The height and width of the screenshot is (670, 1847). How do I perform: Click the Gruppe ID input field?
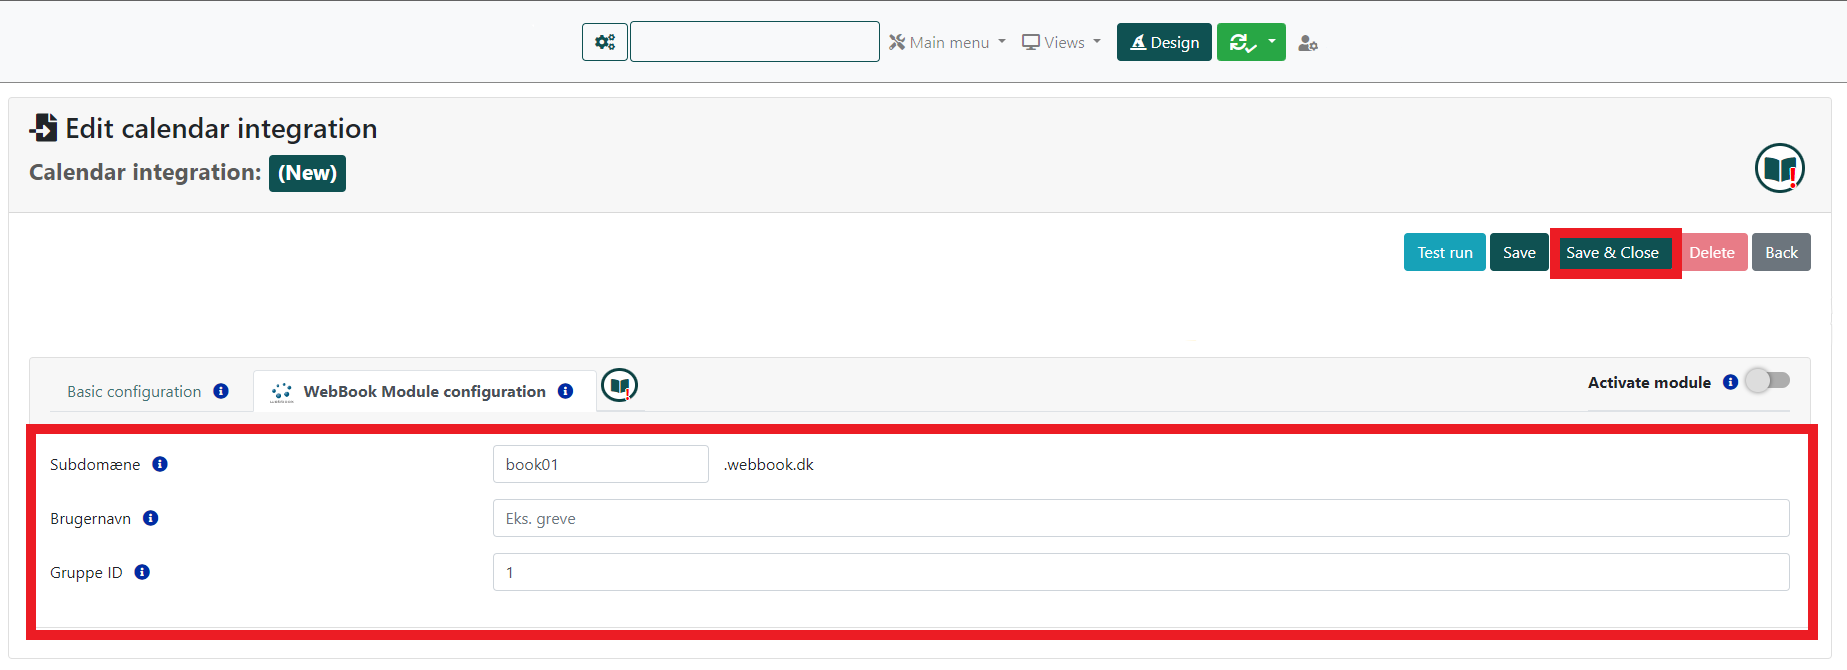tap(1141, 572)
